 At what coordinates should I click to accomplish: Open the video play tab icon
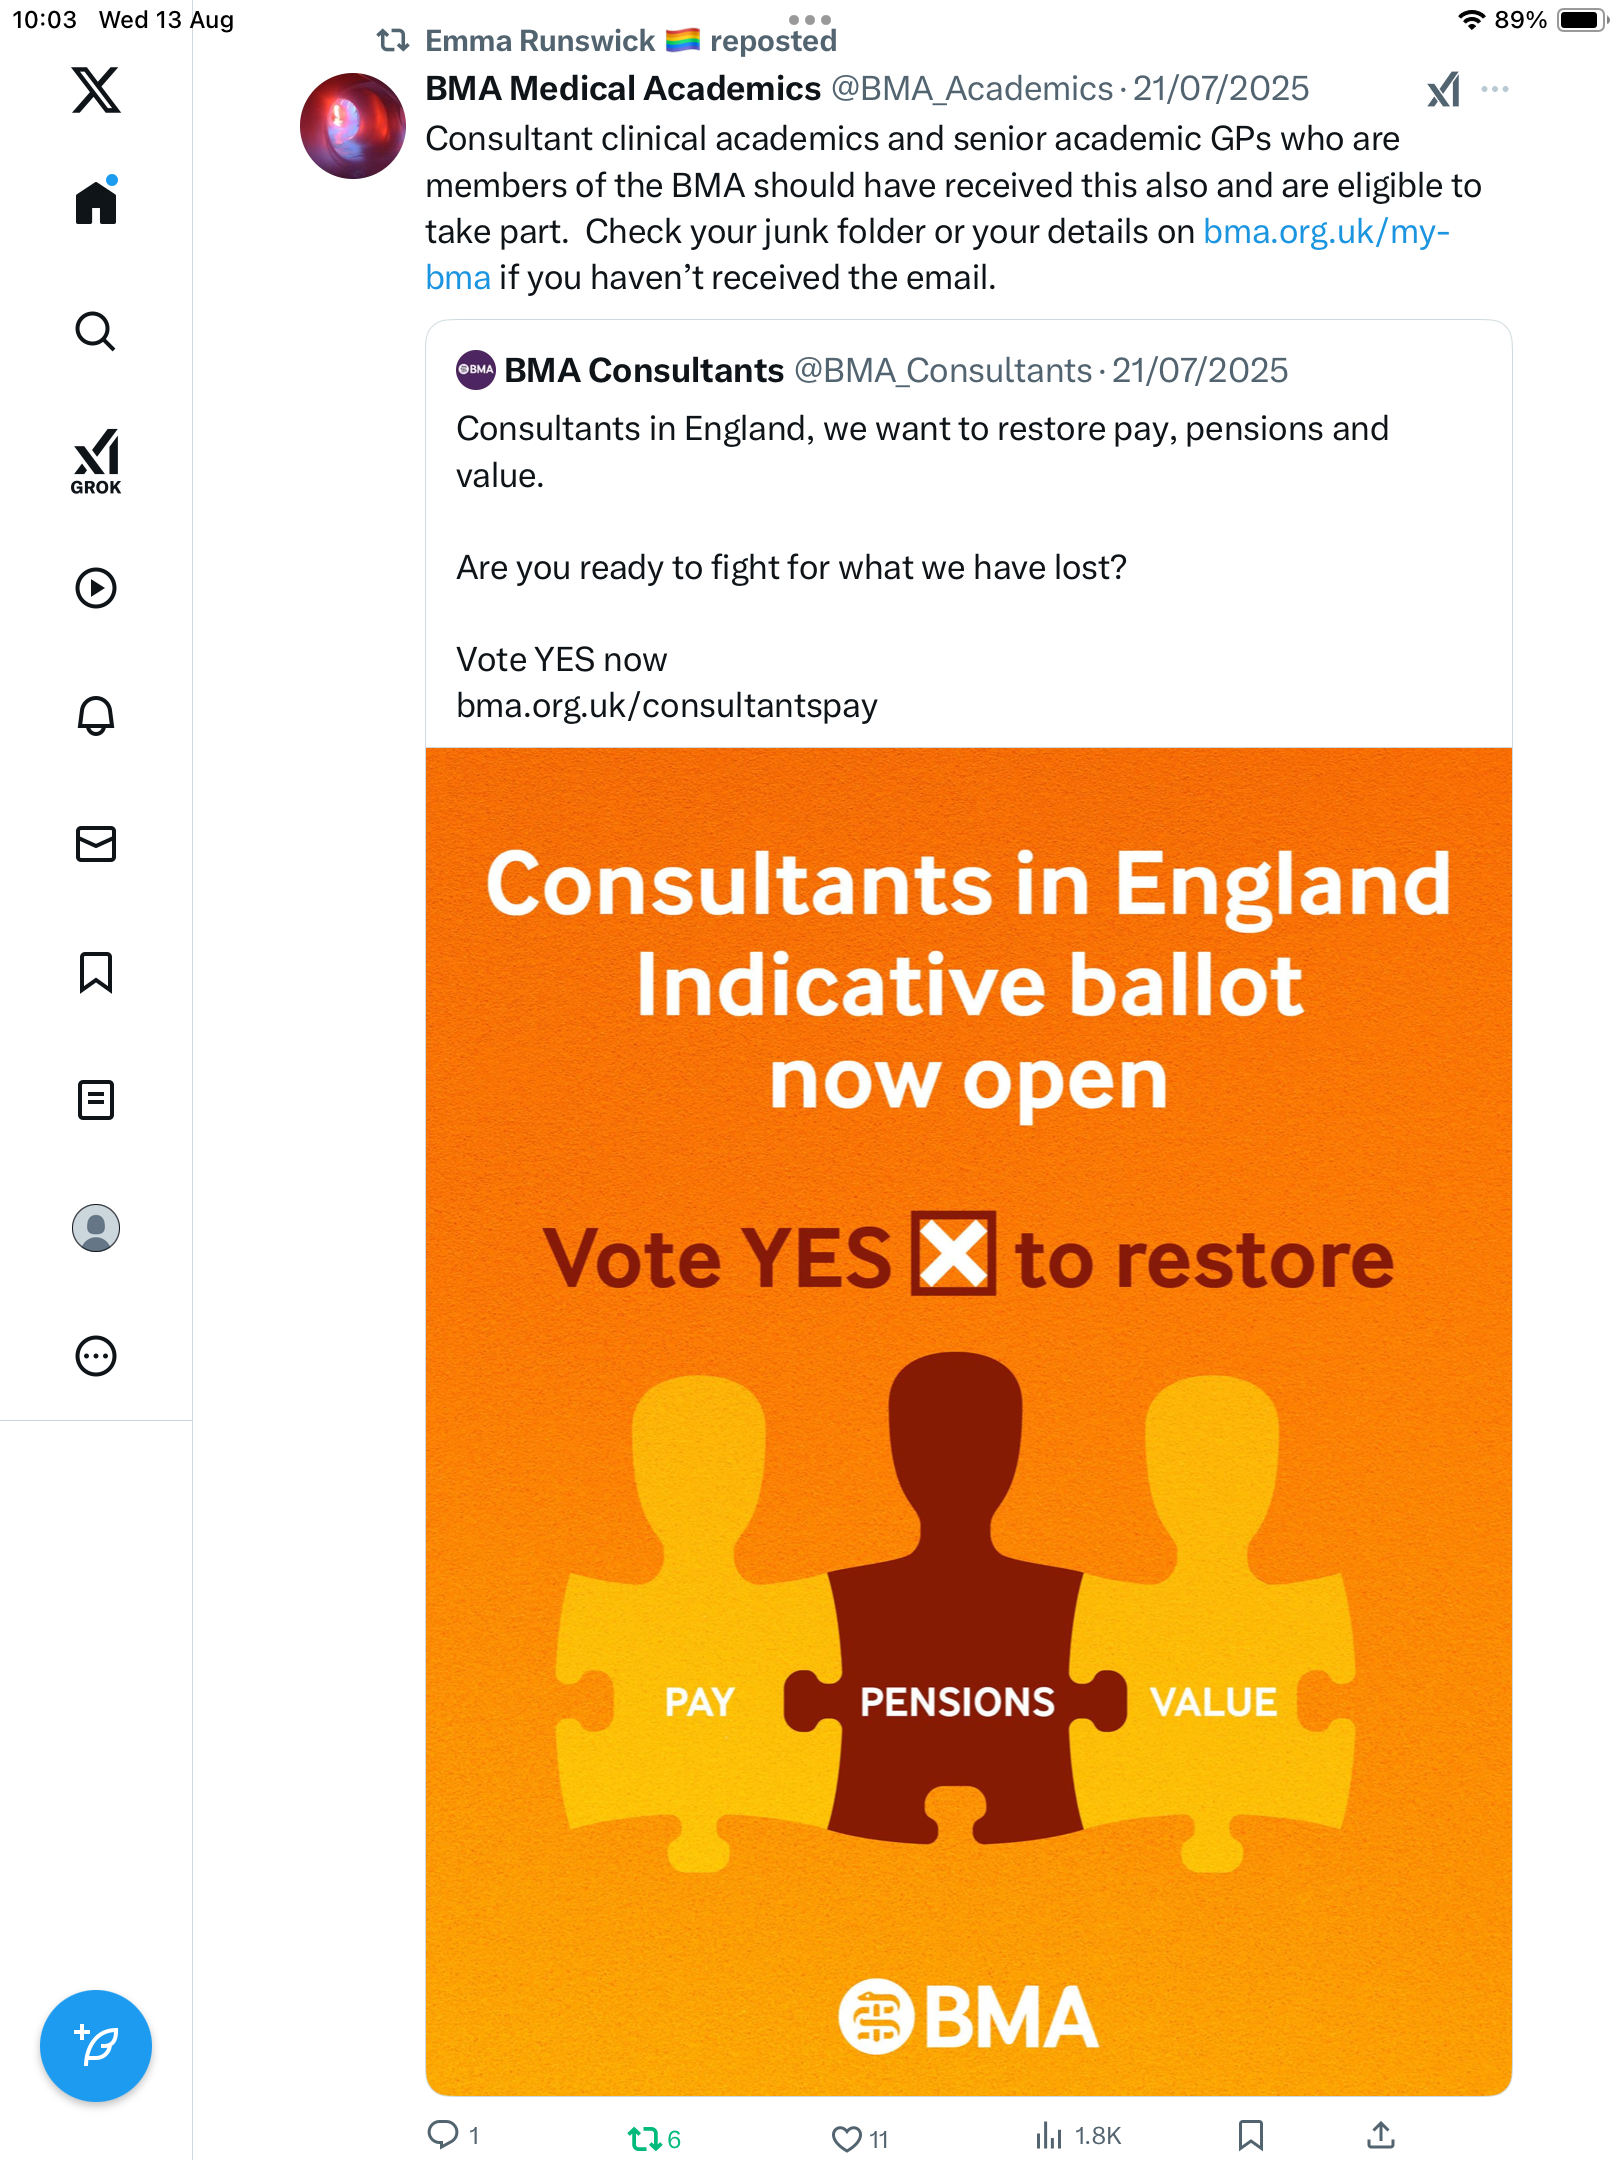(96, 588)
